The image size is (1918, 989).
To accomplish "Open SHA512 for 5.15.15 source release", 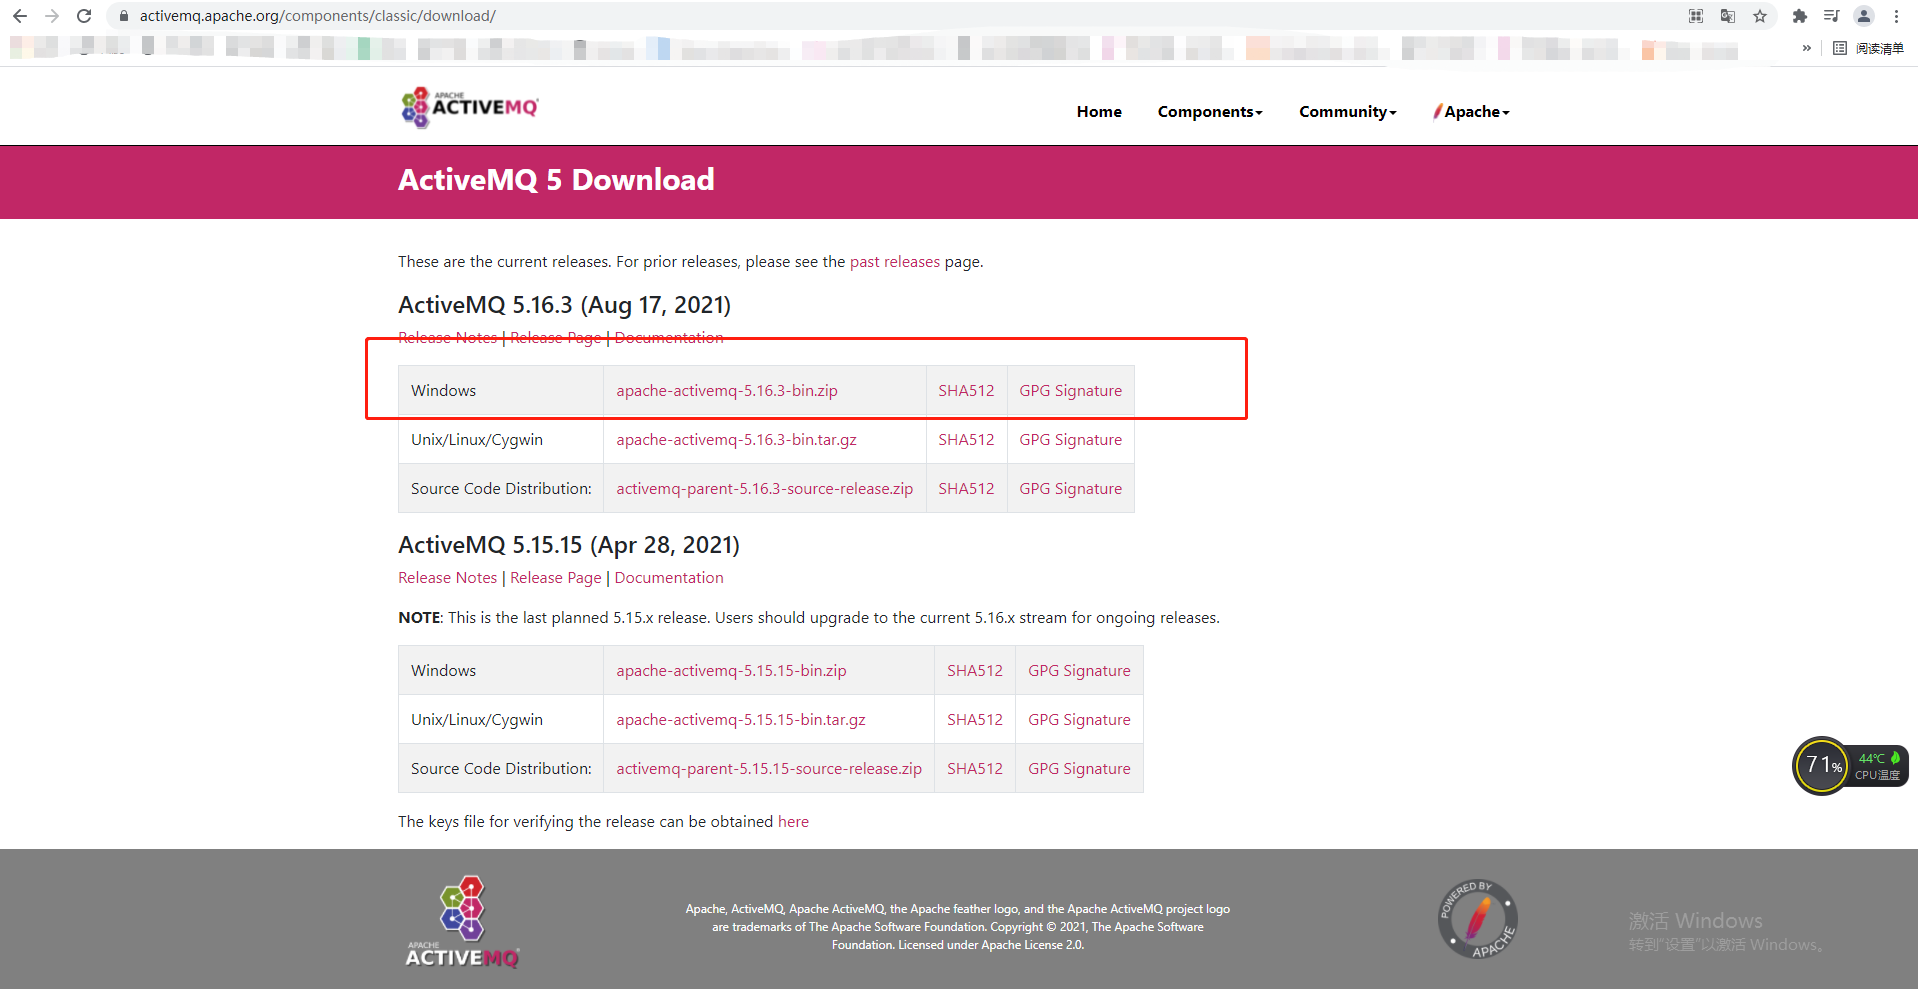I will [975, 769].
